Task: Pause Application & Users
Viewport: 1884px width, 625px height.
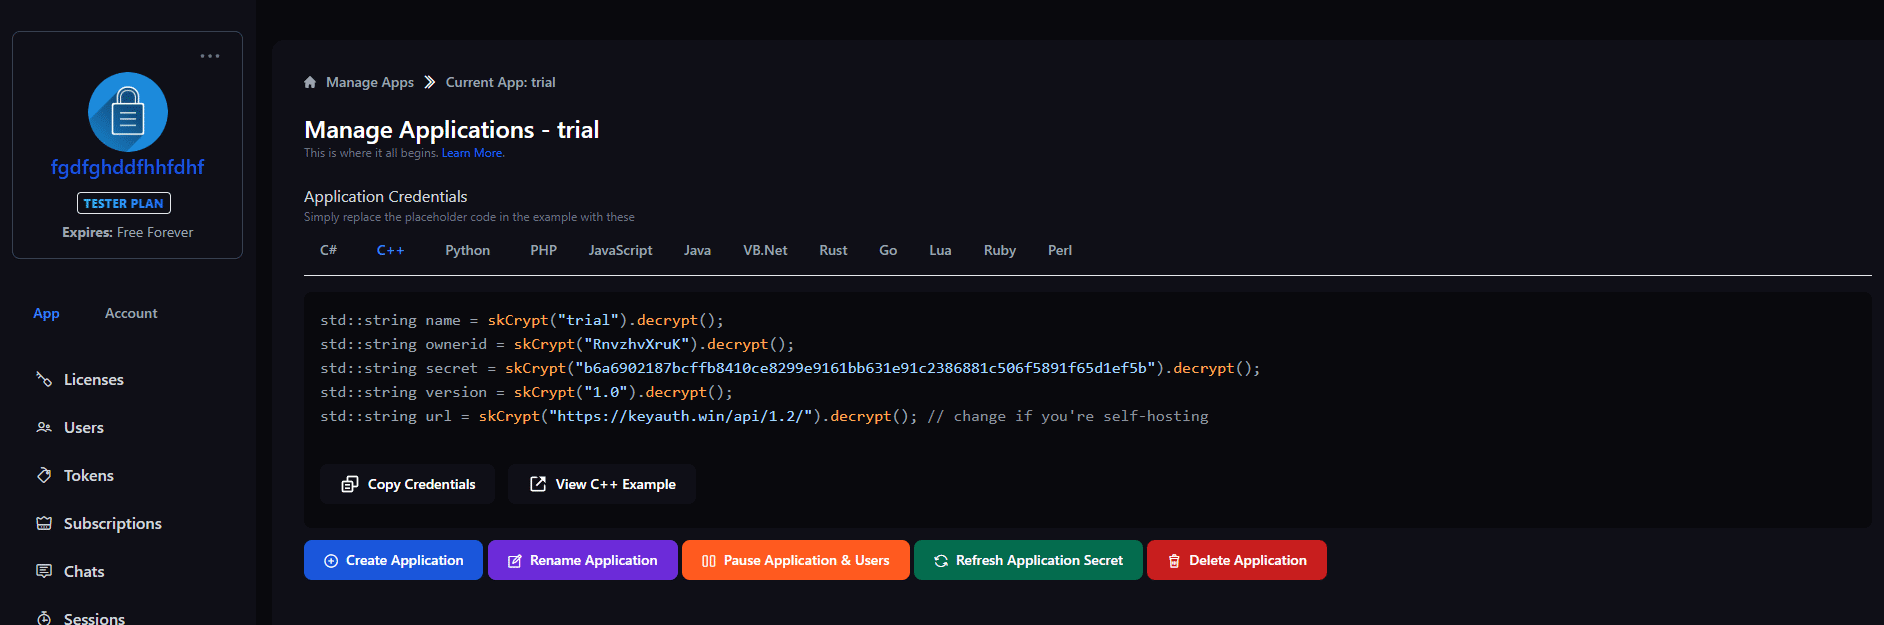Action: pyautogui.click(x=795, y=560)
